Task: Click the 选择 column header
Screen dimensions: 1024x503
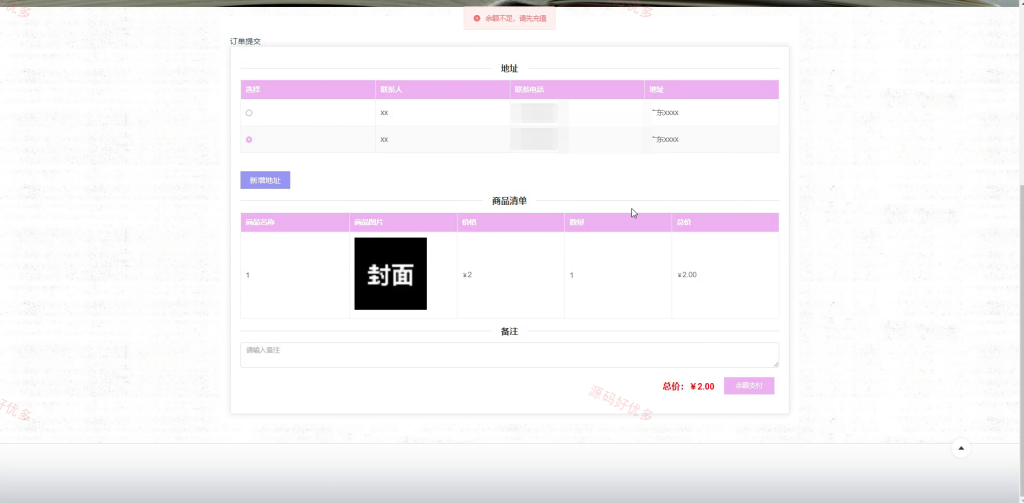Action: (308, 89)
